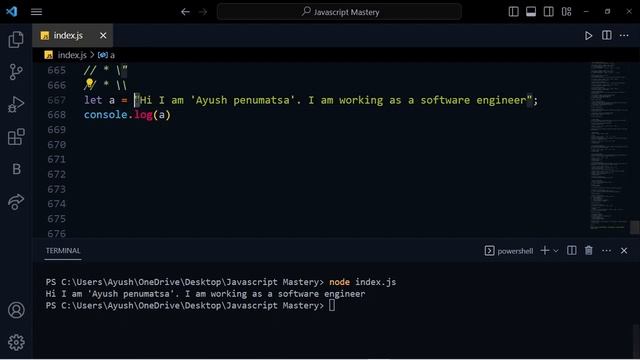Click the terminal prompt cursor
Viewport: 640px width, 360px height.
click(332, 306)
